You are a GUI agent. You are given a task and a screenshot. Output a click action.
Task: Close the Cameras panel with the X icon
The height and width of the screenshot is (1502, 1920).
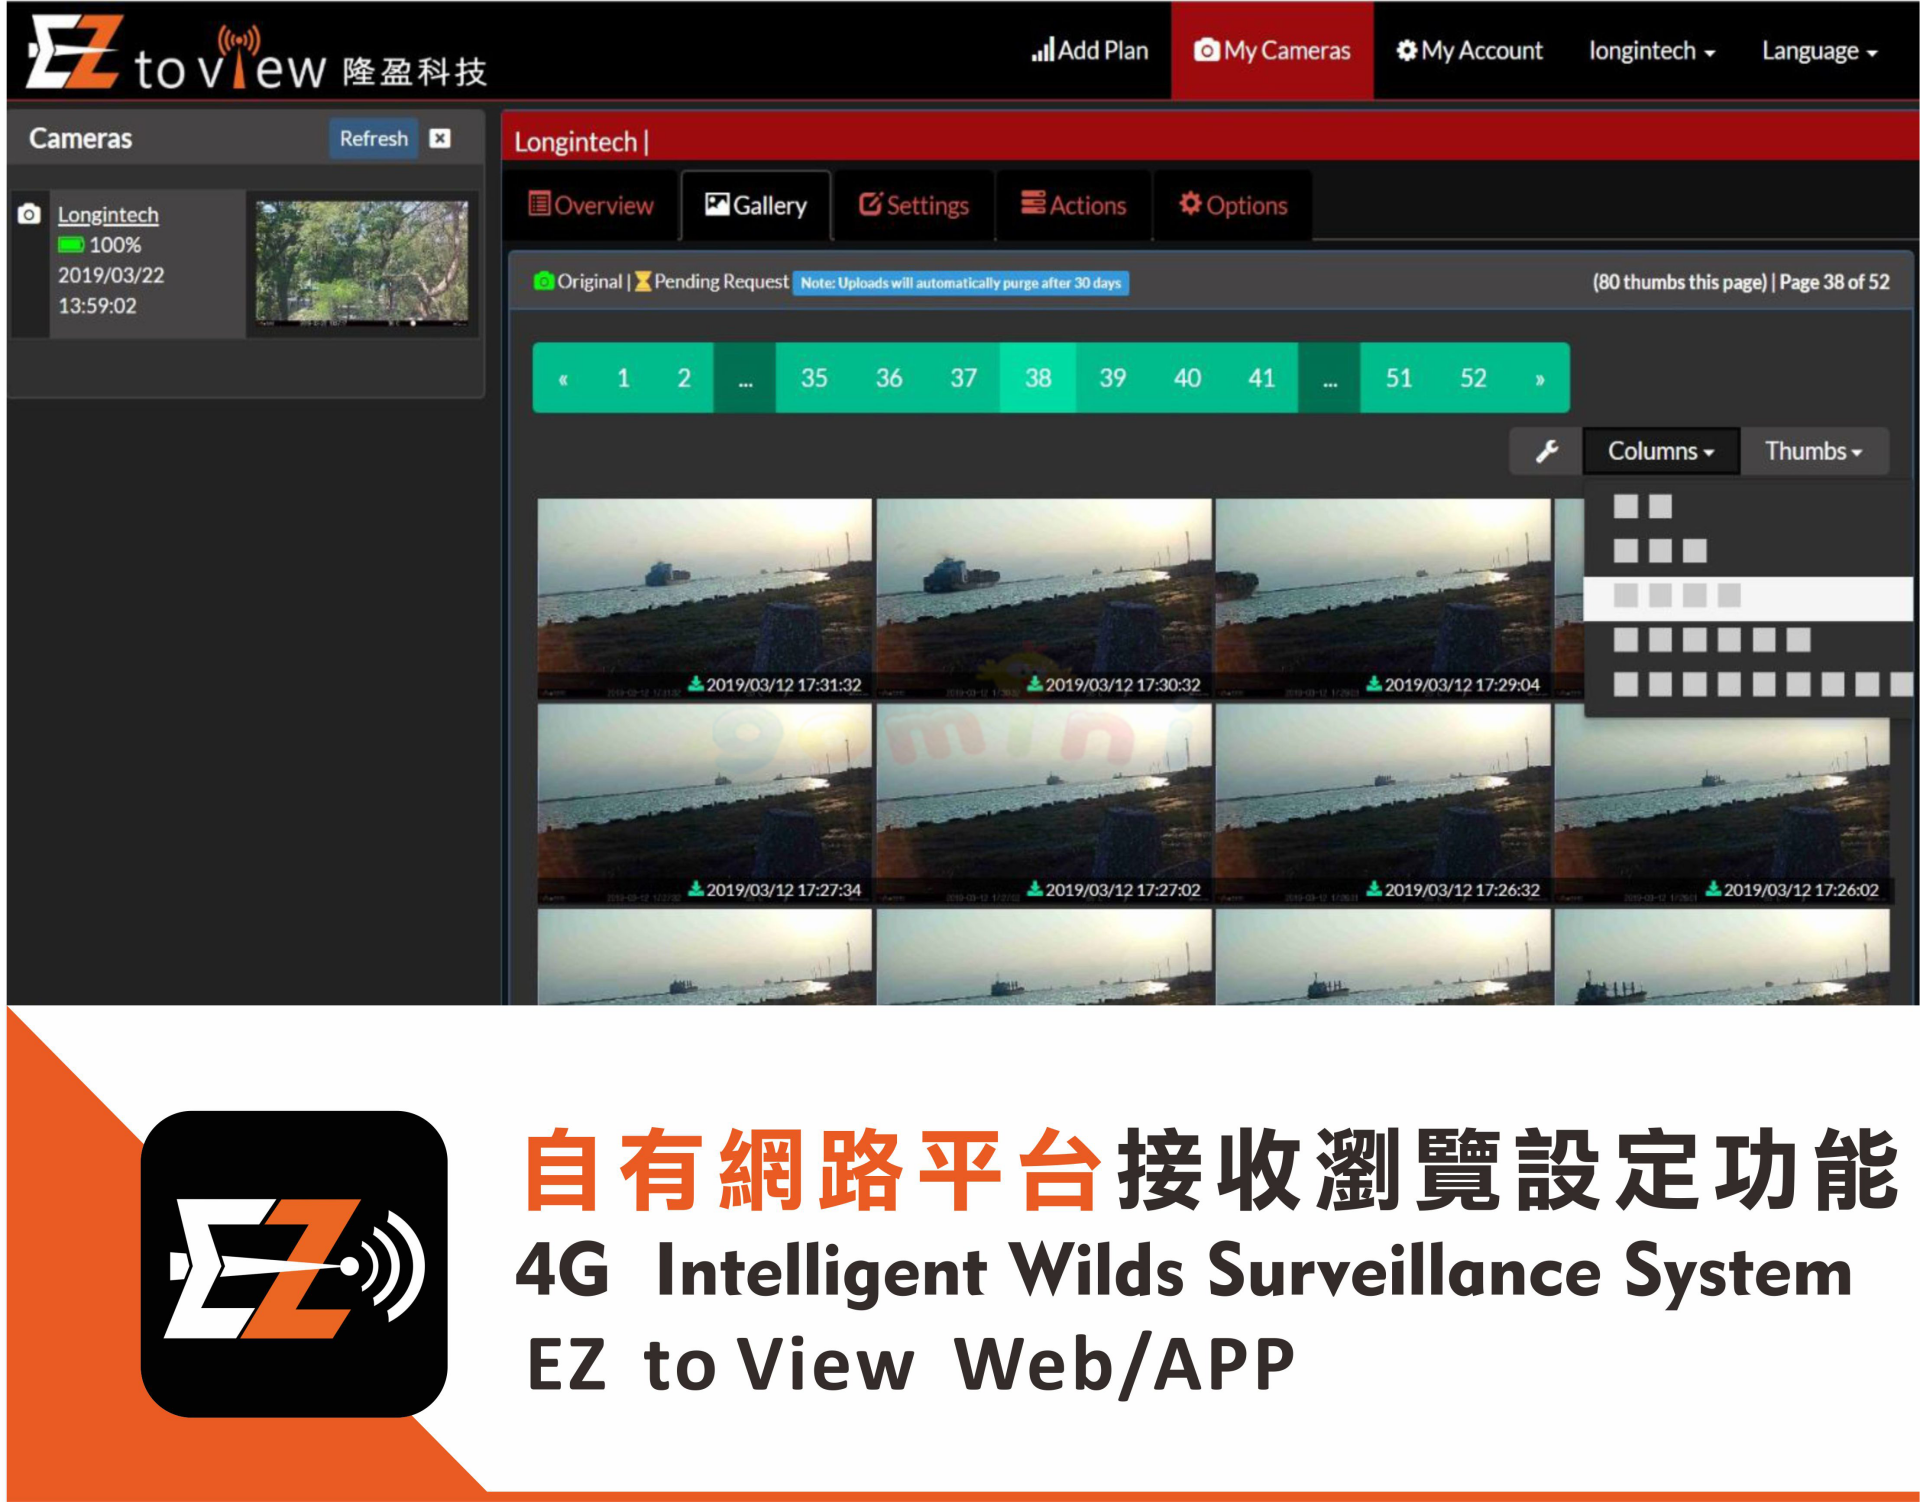[x=440, y=138]
